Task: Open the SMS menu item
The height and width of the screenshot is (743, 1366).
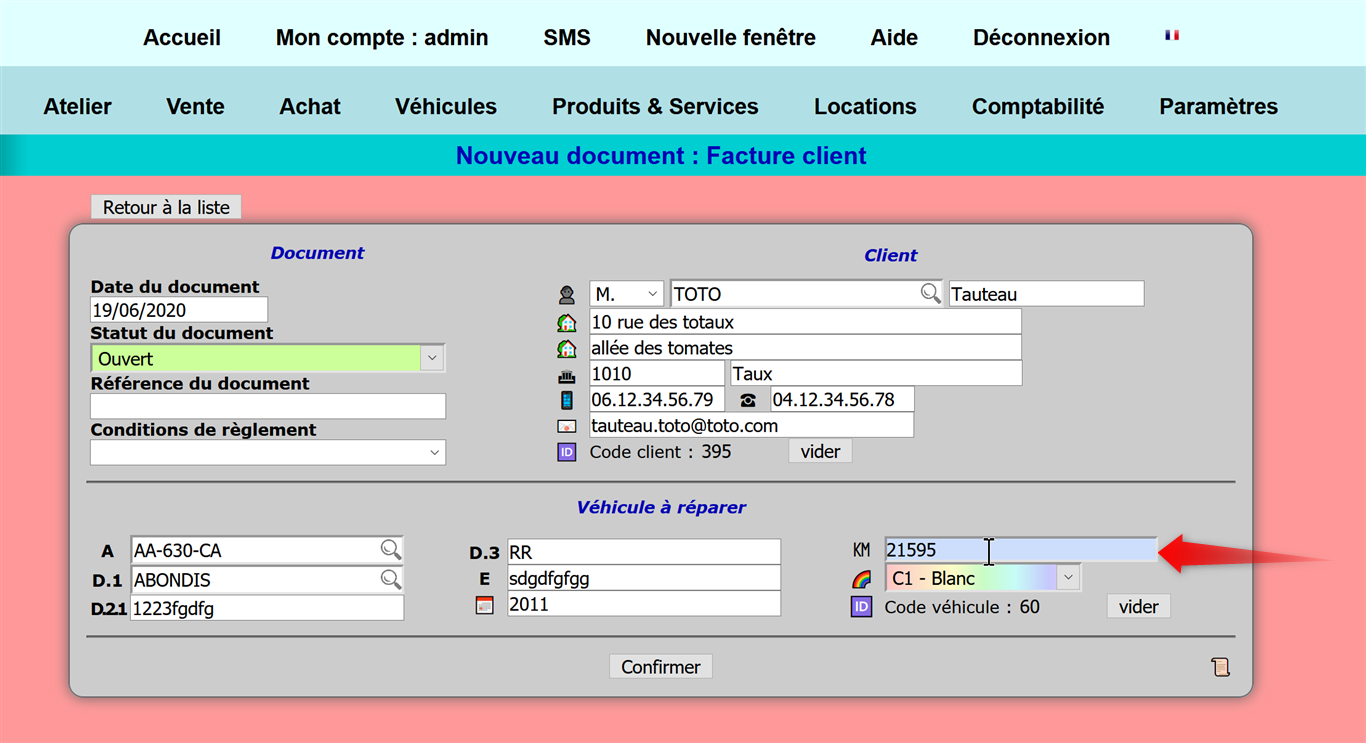Action: coord(567,38)
